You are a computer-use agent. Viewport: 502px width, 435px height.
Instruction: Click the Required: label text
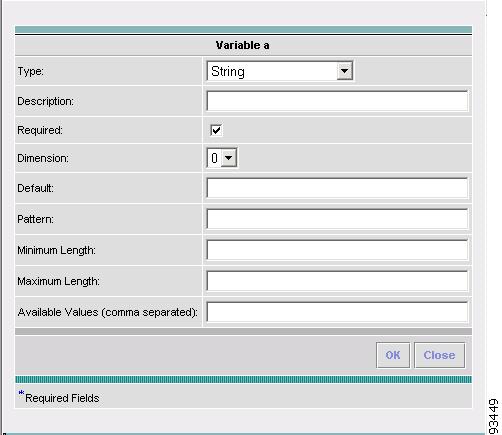point(40,130)
